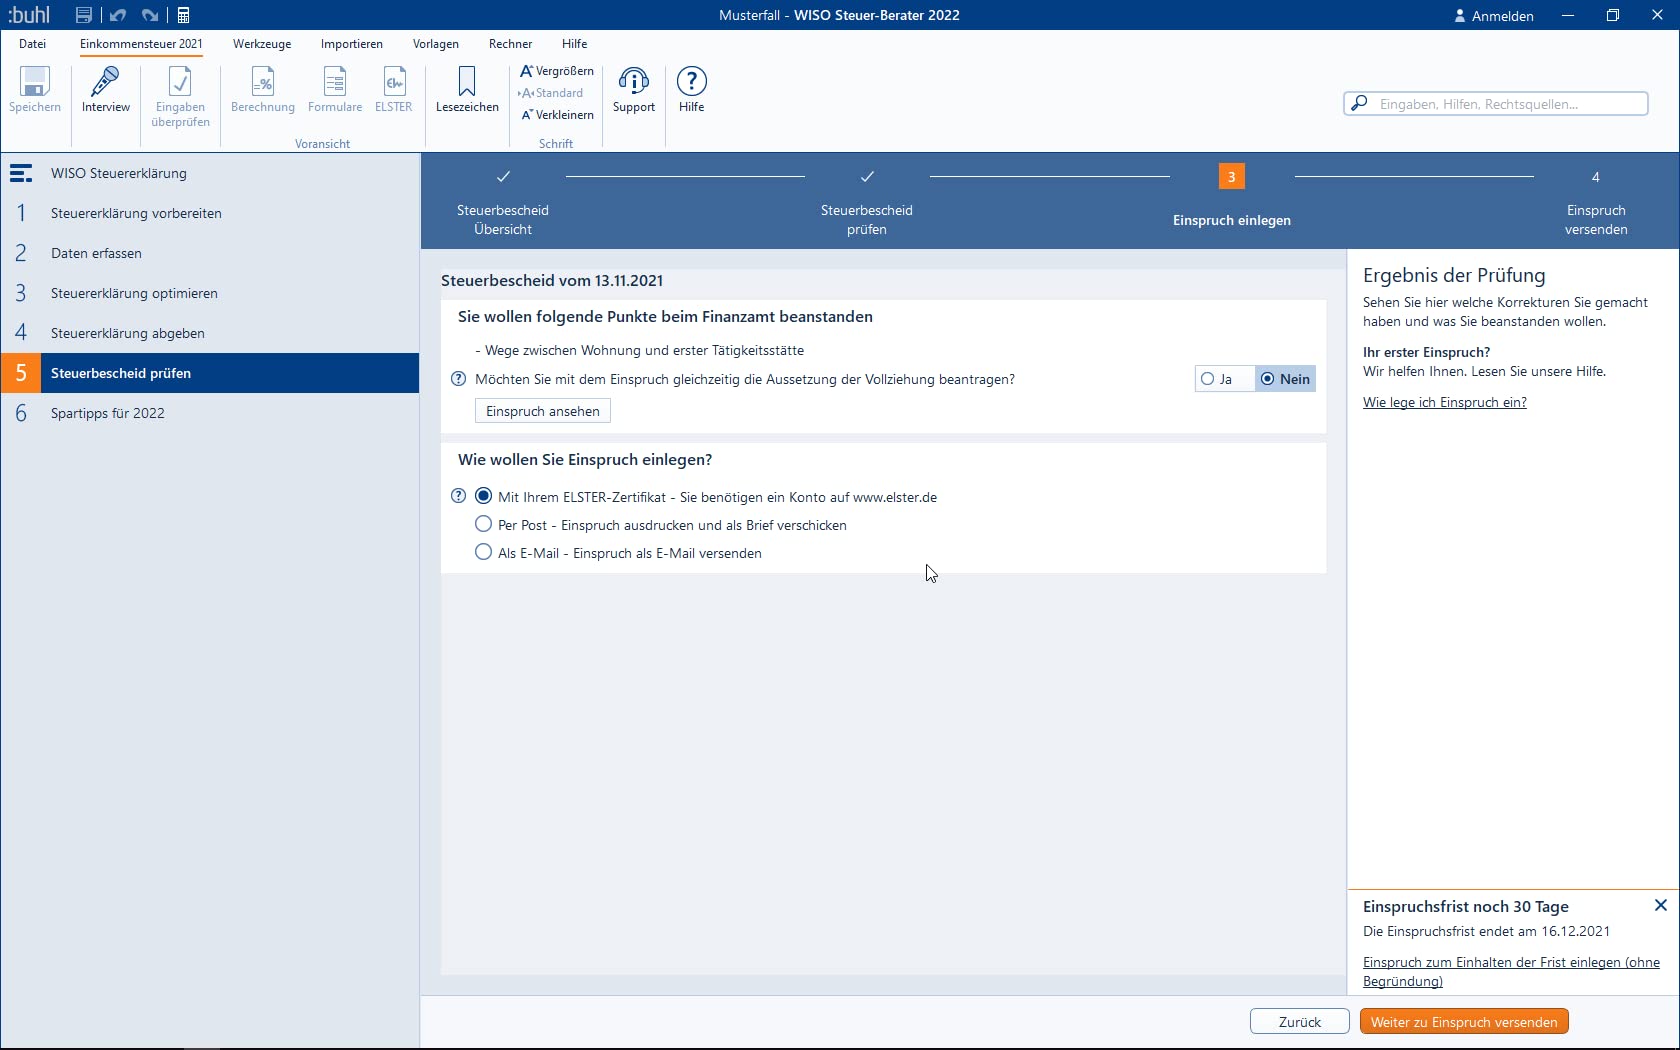Open the Werkzeuge menu
Image resolution: width=1680 pixels, height=1050 pixels.
tap(262, 44)
